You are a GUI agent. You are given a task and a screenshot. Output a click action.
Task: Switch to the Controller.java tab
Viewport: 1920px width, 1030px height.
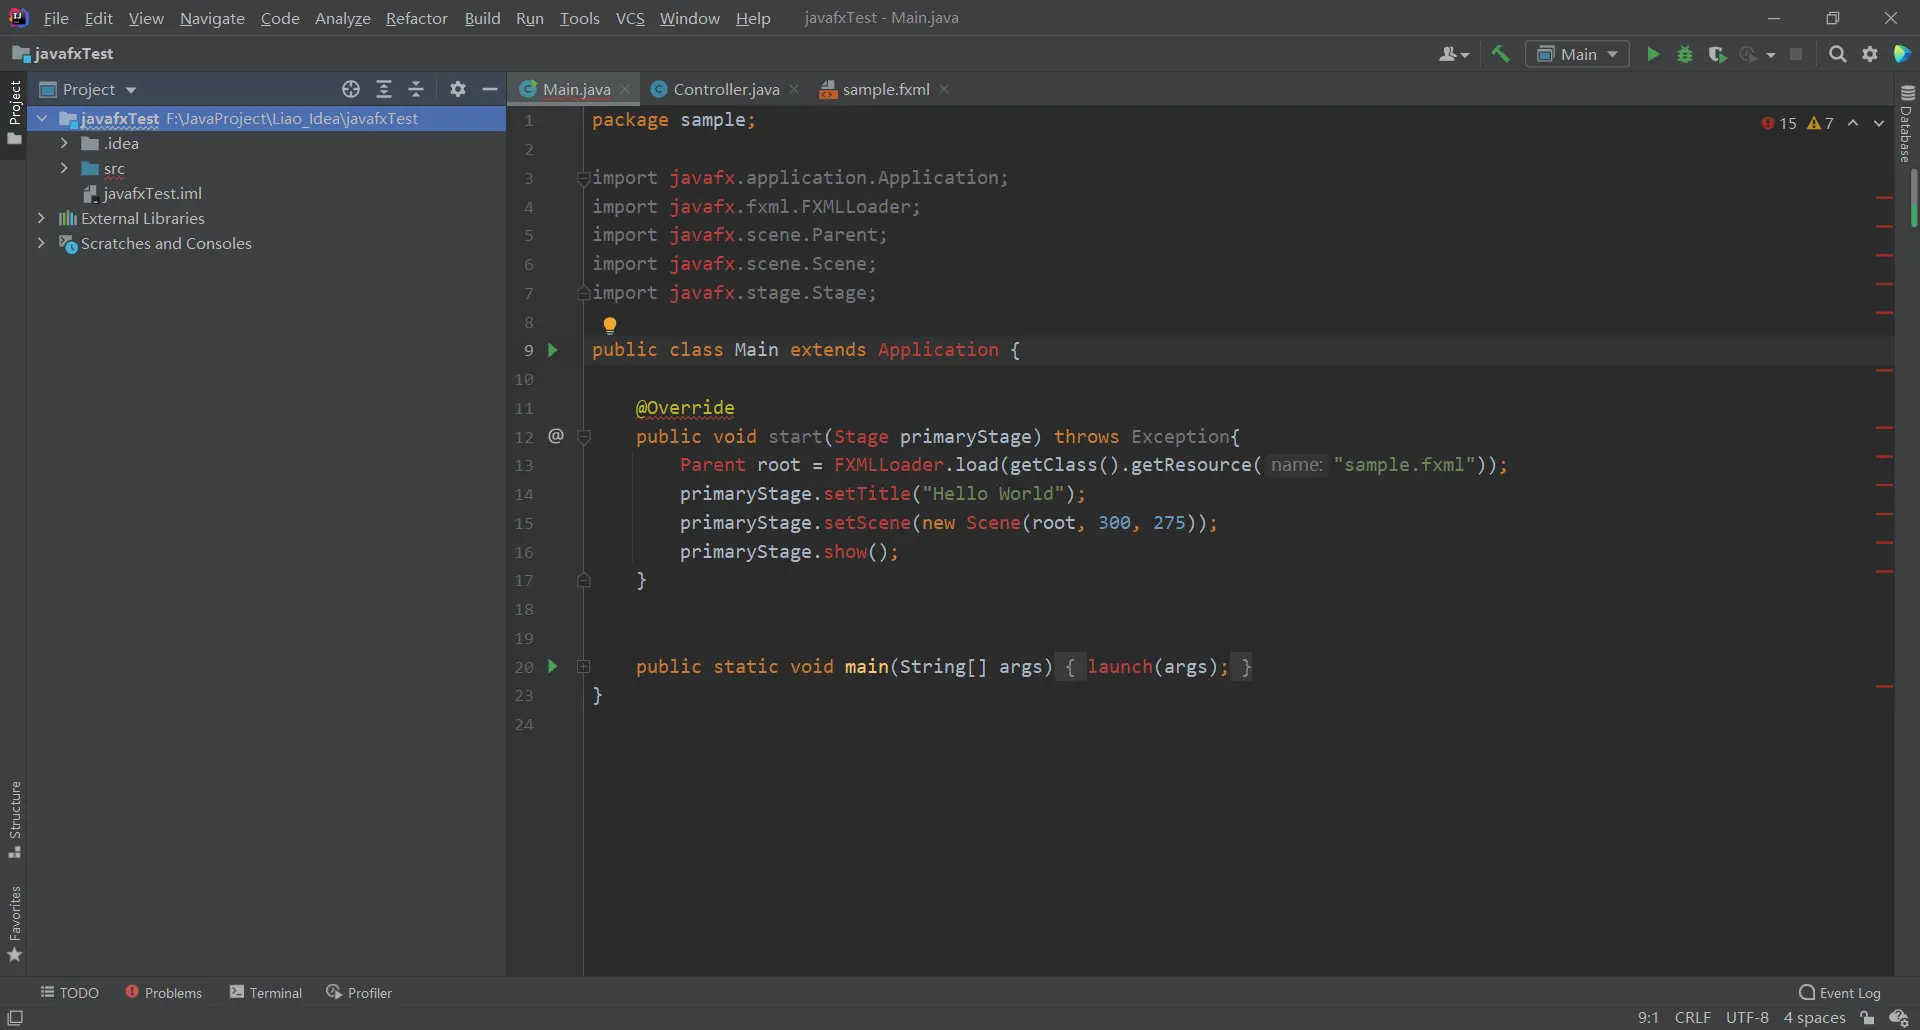[725, 89]
